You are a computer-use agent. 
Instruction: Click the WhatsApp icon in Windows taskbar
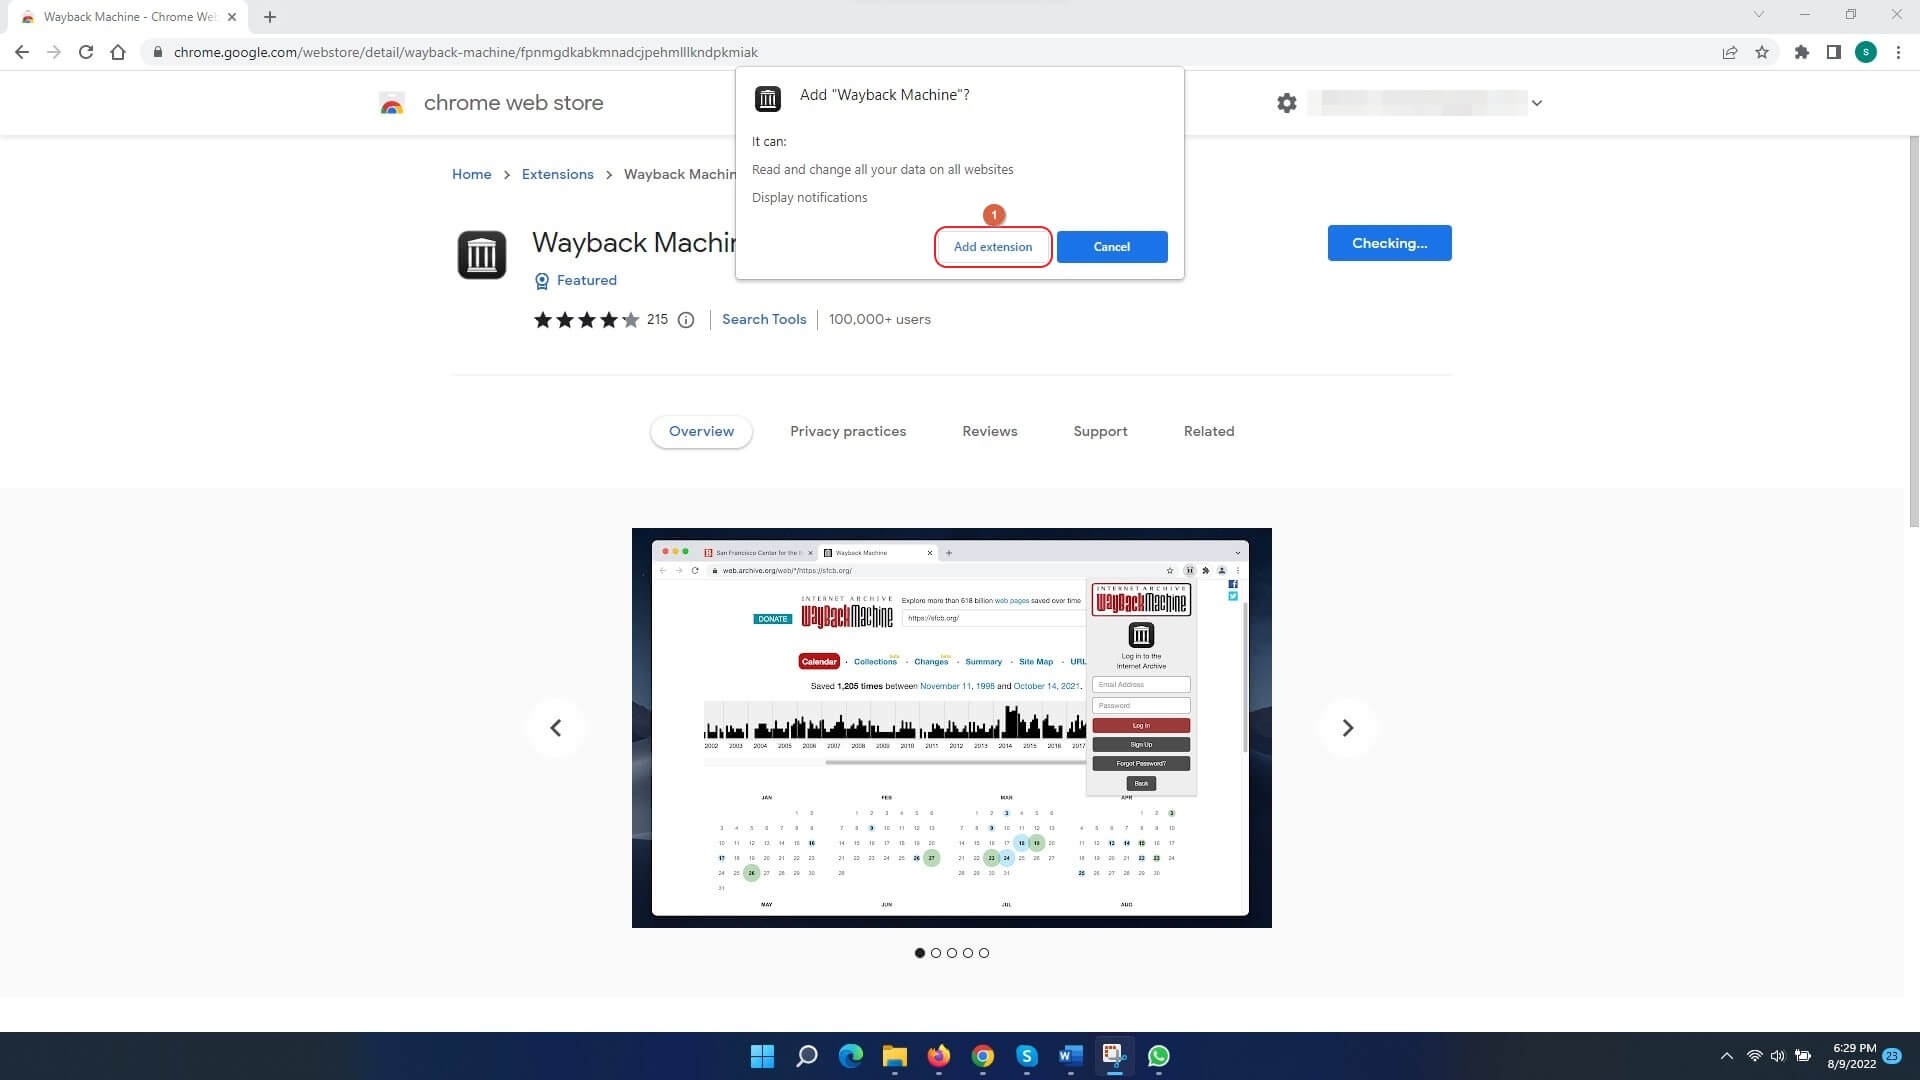point(1159,1056)
